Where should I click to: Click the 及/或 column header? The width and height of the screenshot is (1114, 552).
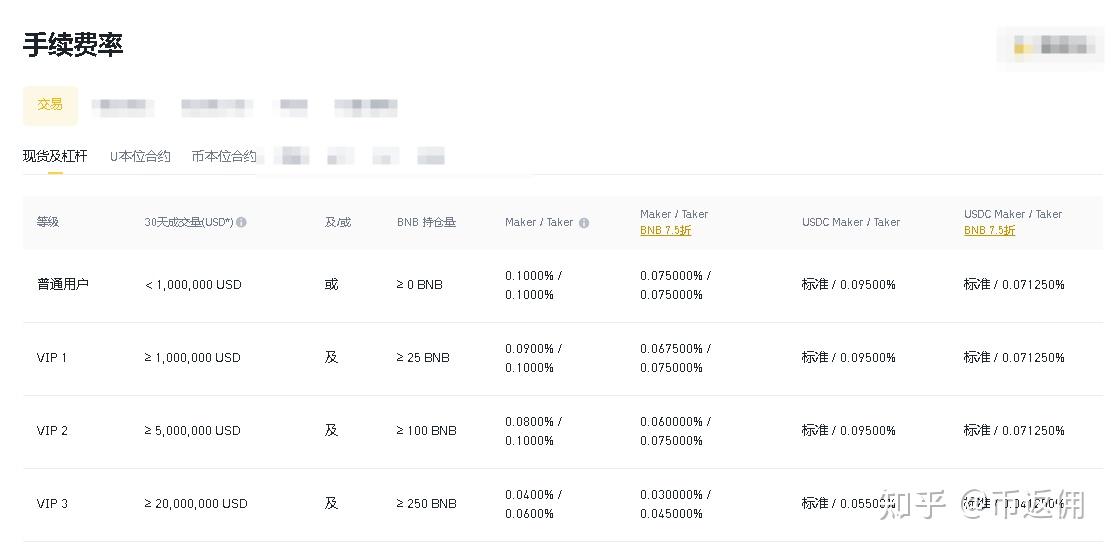click(x=338, y=222)
